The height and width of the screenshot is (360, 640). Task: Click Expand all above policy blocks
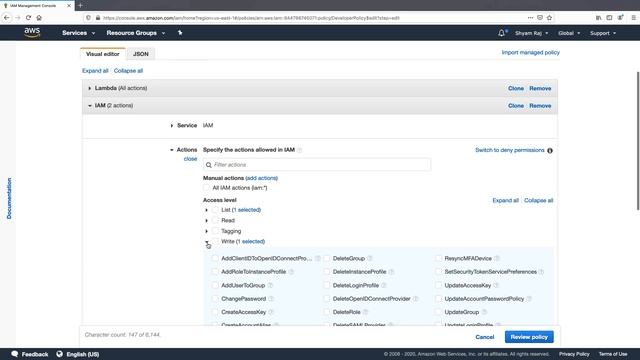tap(95, 71)
